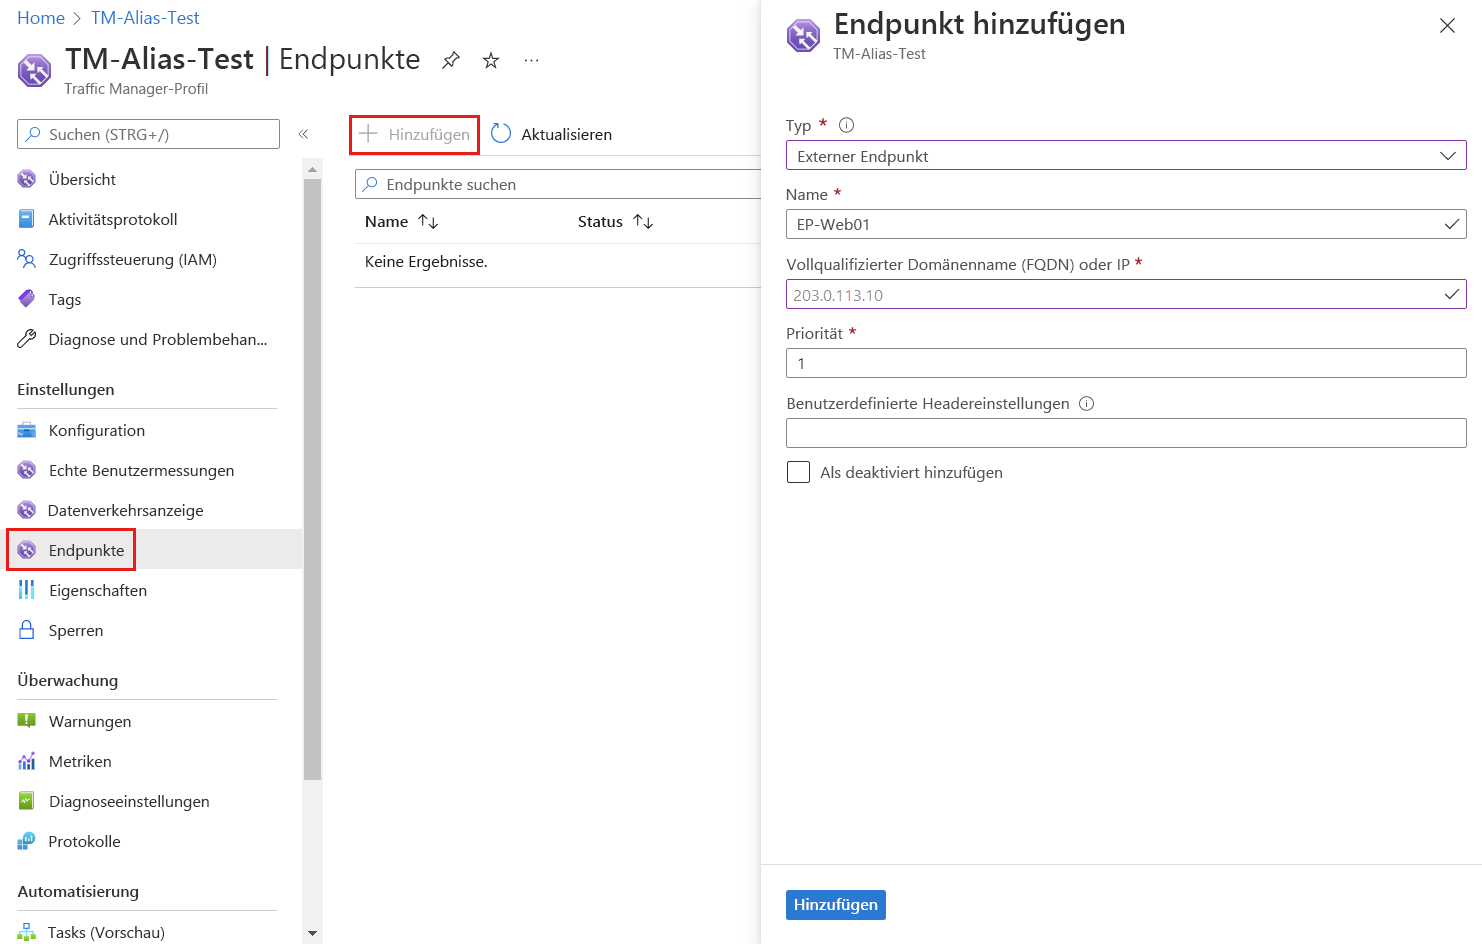Enable the Als deaktiviert hinzufügen checkbox
1482x944 pixels.
point(798,472)
